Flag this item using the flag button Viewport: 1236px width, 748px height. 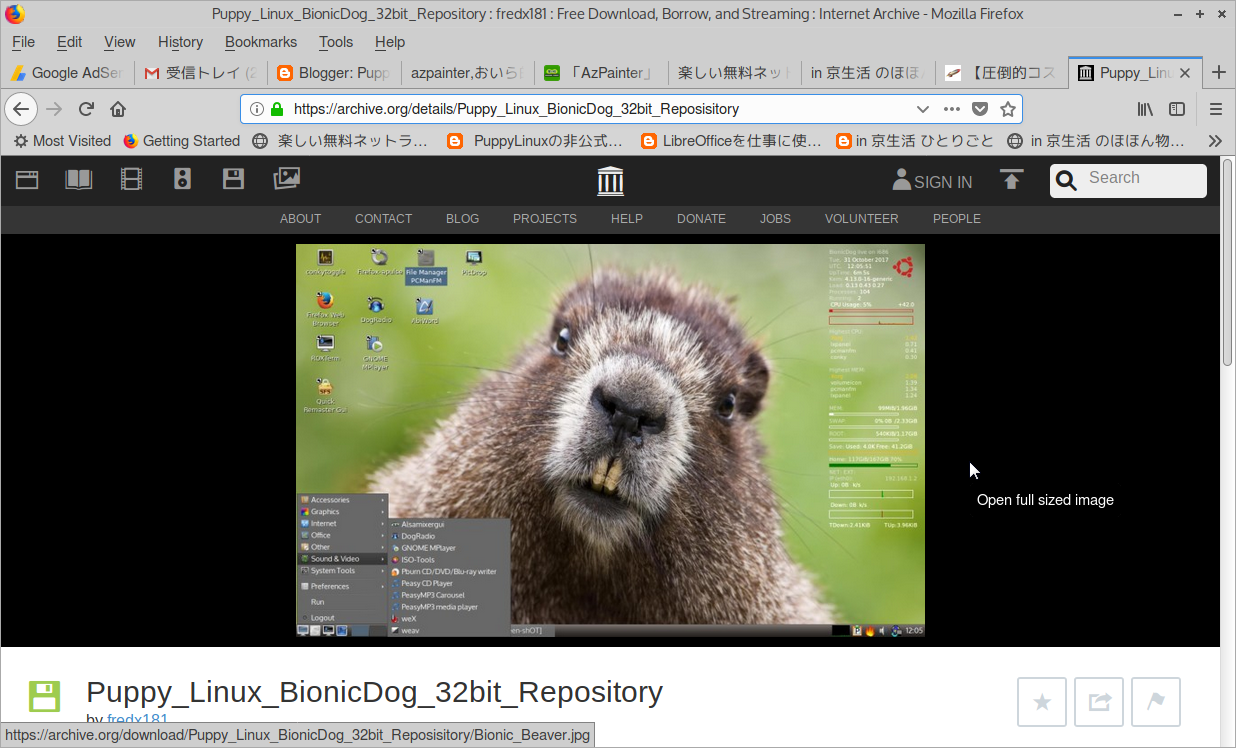1155,701
